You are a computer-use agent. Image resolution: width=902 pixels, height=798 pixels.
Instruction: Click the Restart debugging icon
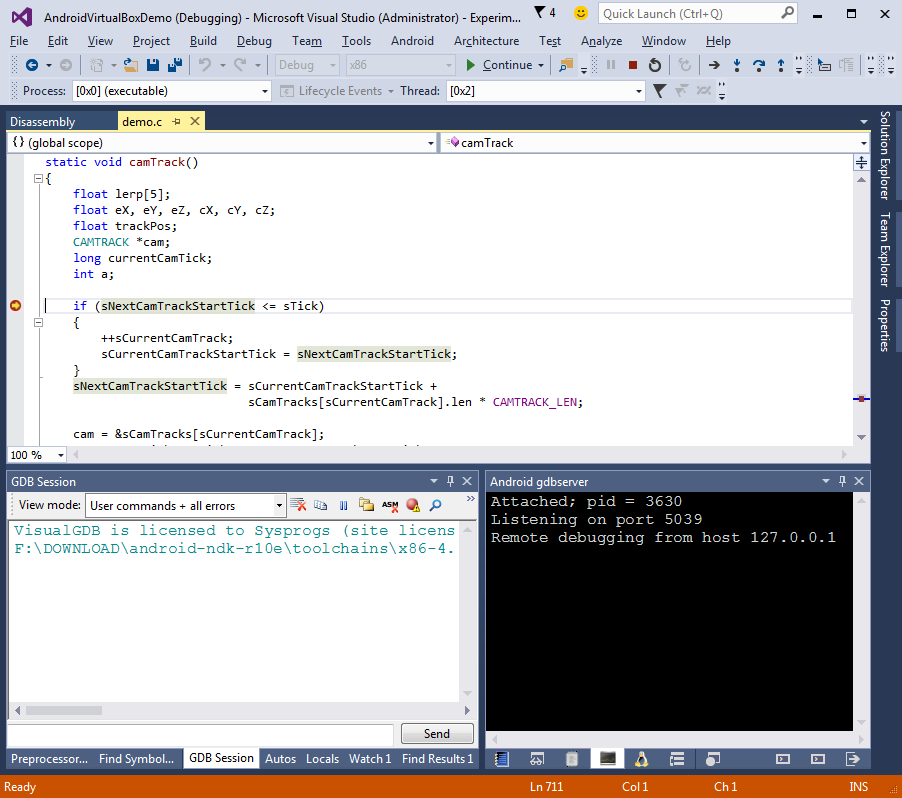tap(655, 65)
